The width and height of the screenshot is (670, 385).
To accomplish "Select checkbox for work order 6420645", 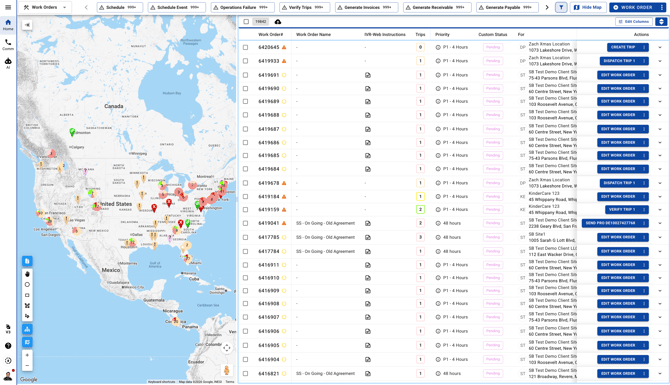I will click(x=245, y=47).
